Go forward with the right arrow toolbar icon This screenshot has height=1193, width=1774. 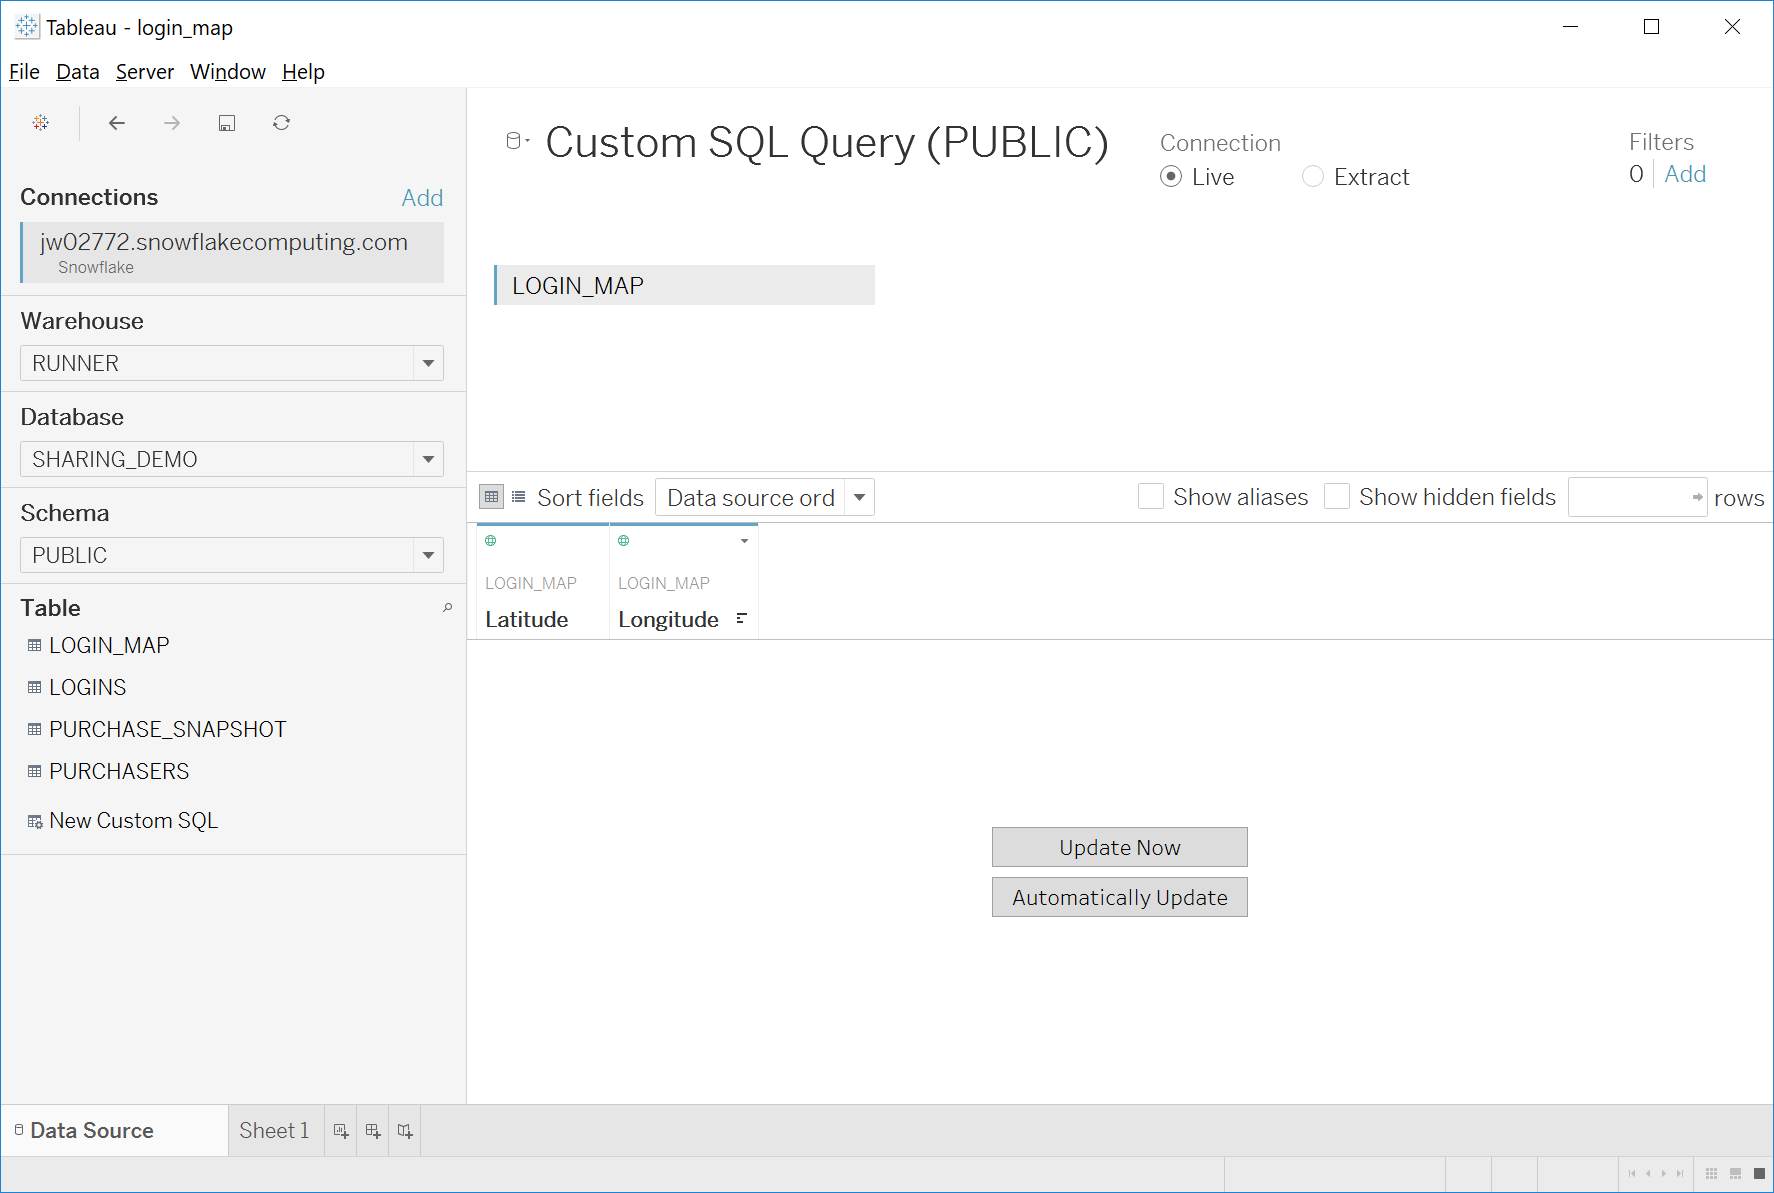pyautogui.click(x=172, y=123)
